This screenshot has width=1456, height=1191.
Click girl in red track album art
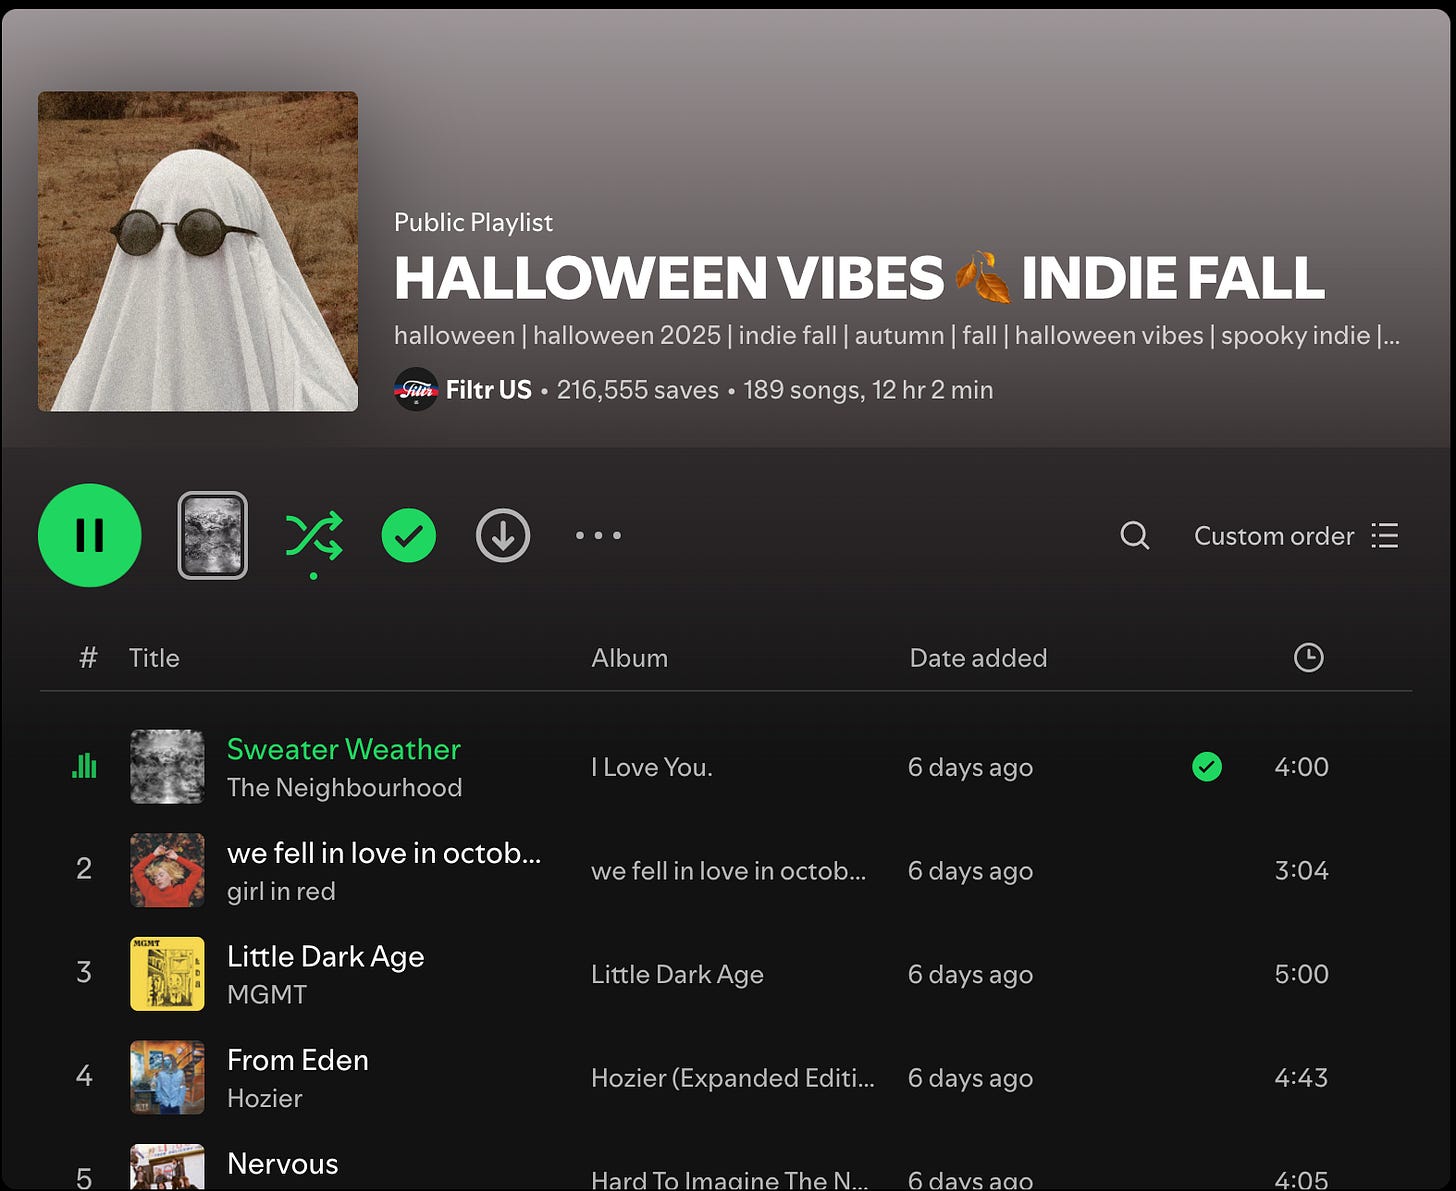pyautogui.click(x=167, y=870)
